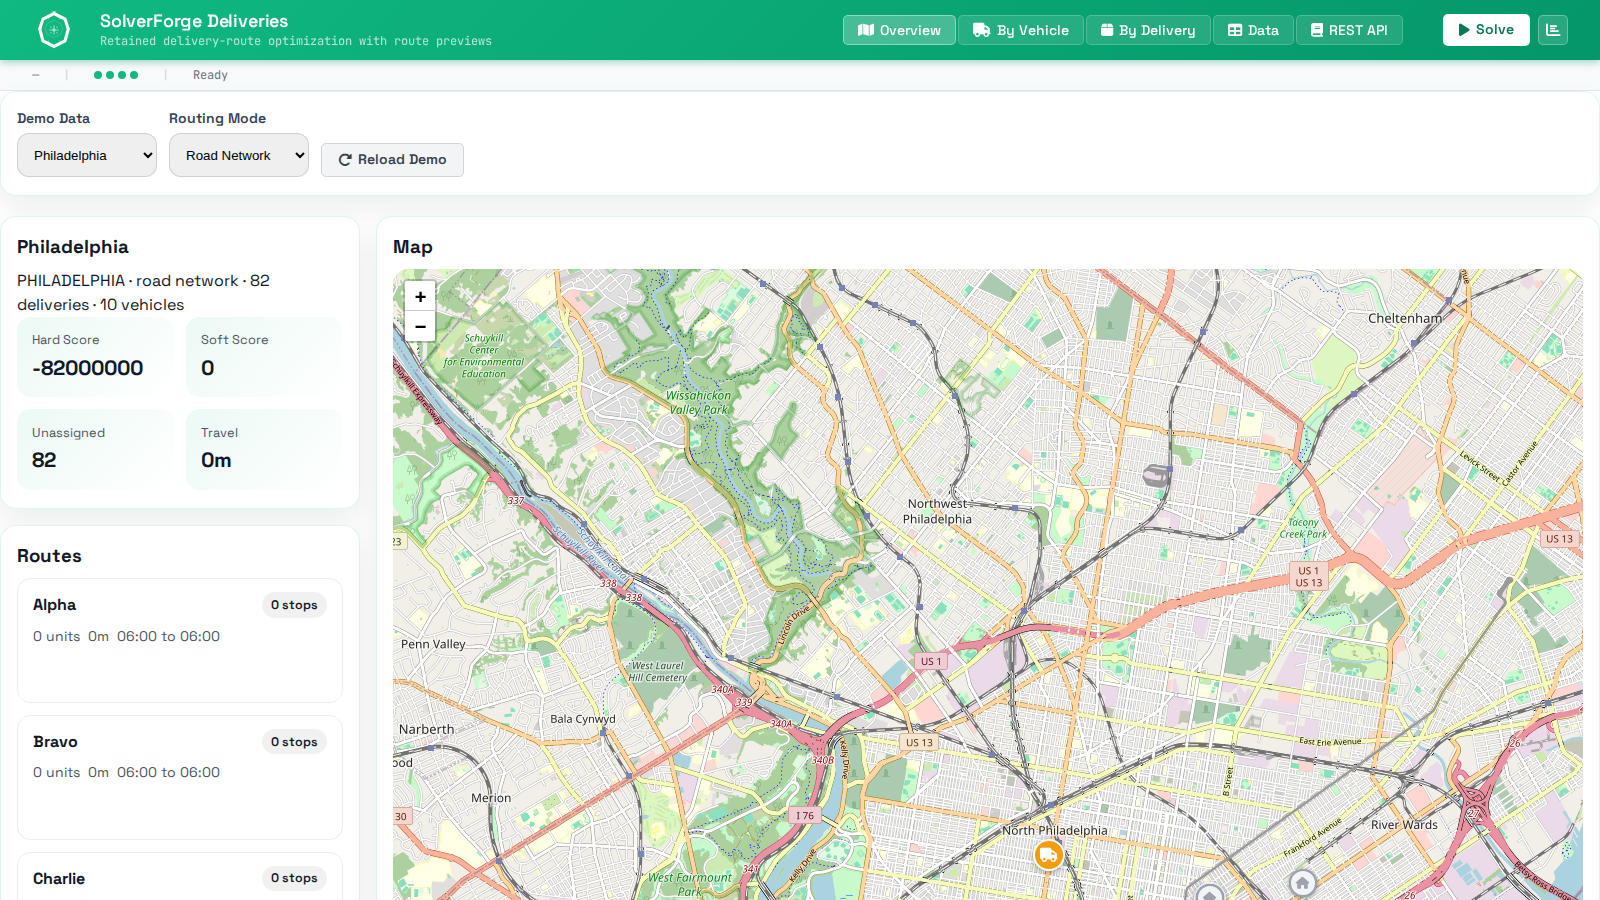This screenshot has height=900, width=1600.
Task: Click the Penn Valley map label
Action: coord(433,644)
